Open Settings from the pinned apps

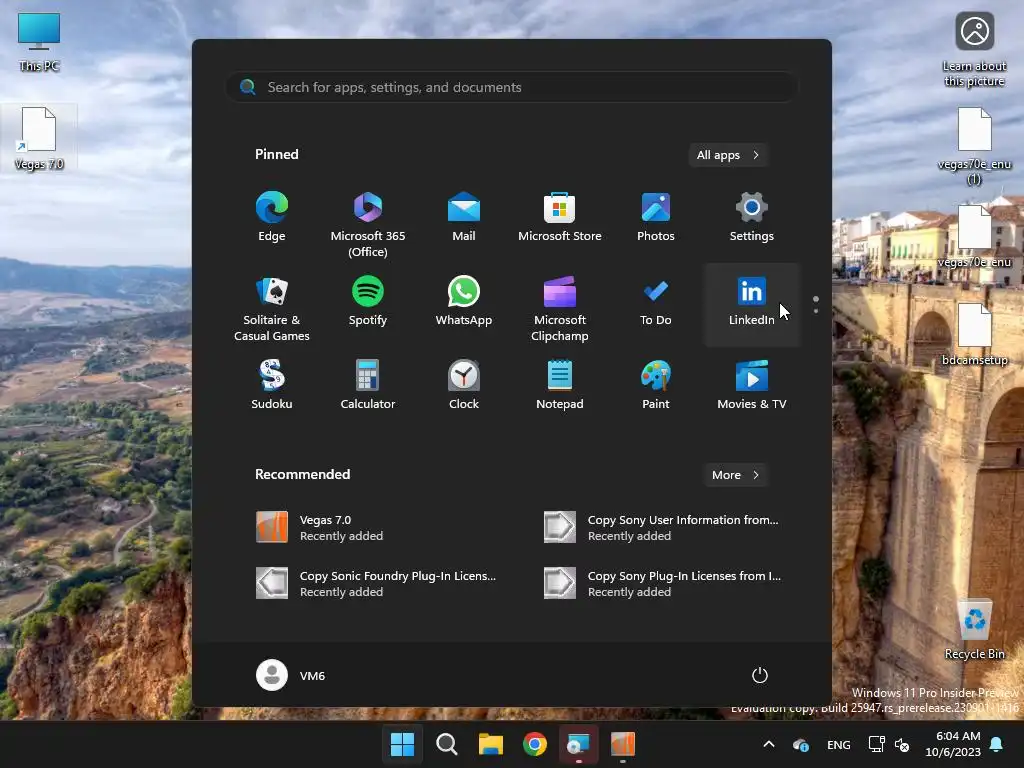click(752, 217)
